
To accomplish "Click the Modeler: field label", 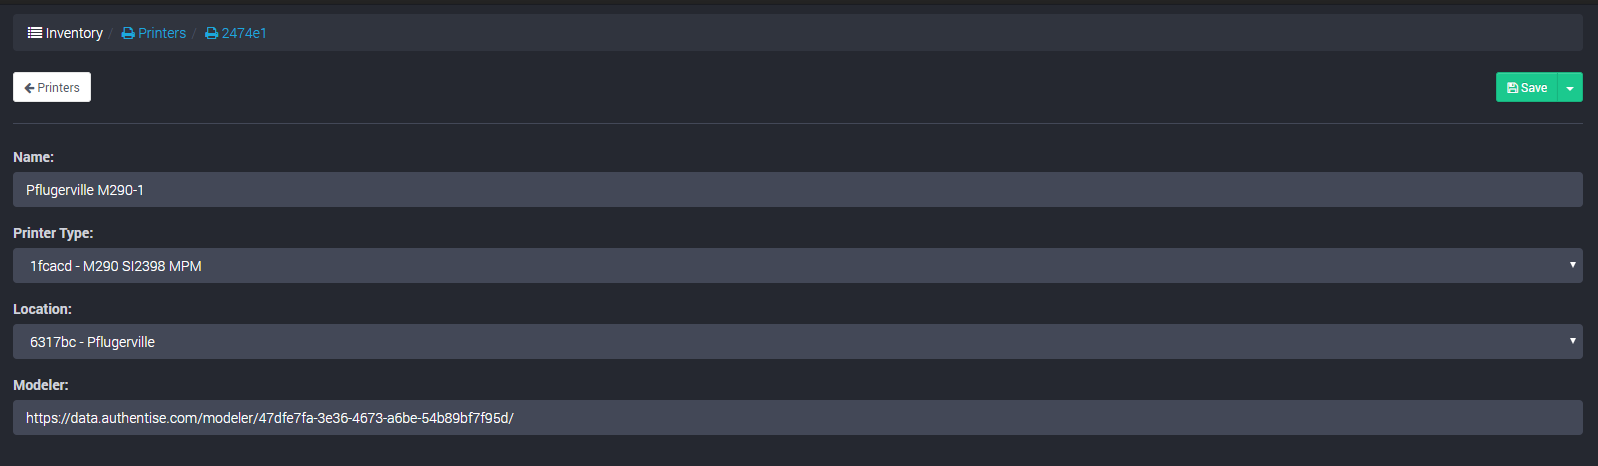I will [x=41, y=385].
